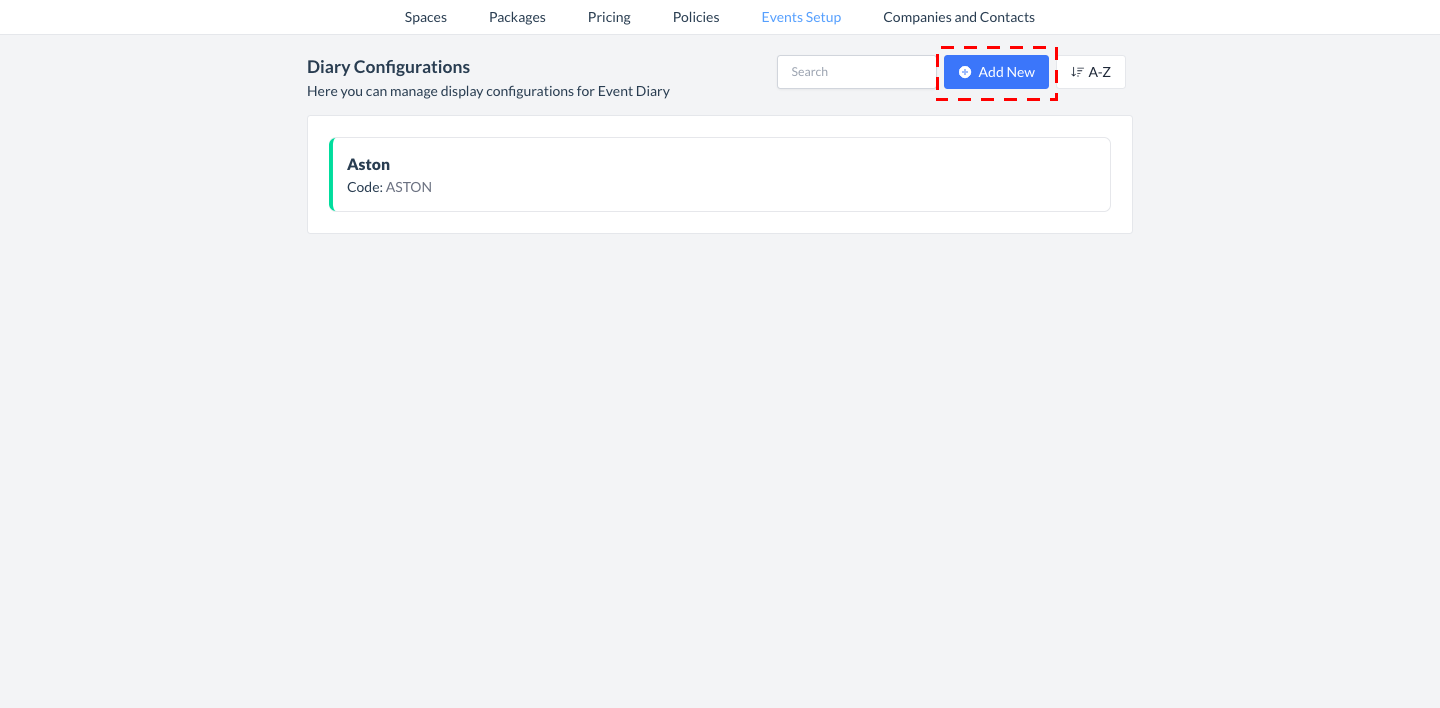Select the Policies tab
This screenshot has width=1440, height=708.
[696, 17]
